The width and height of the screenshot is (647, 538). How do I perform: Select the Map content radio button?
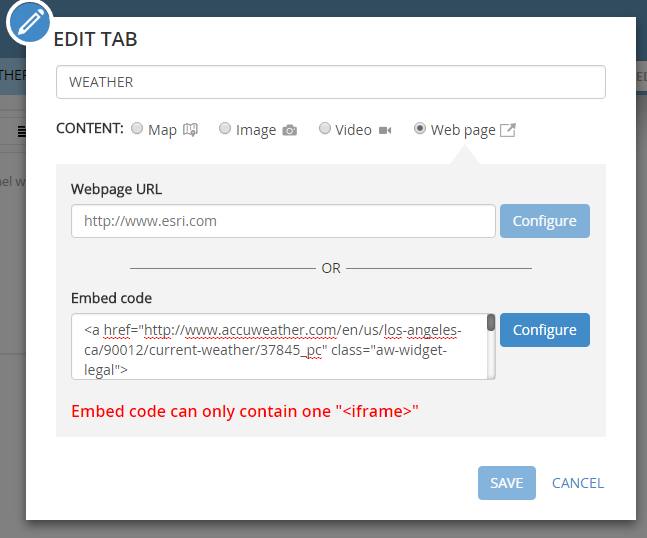click(137, 129)
